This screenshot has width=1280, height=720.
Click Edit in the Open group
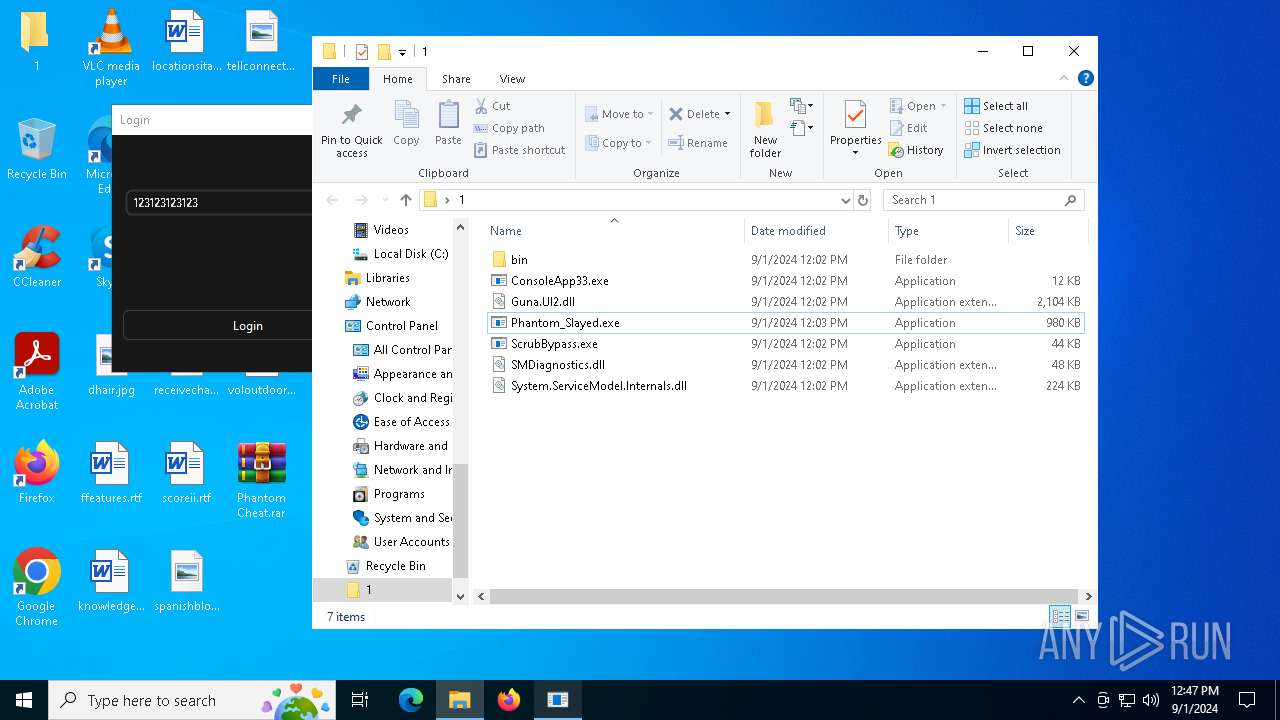[x=908, y=128]
